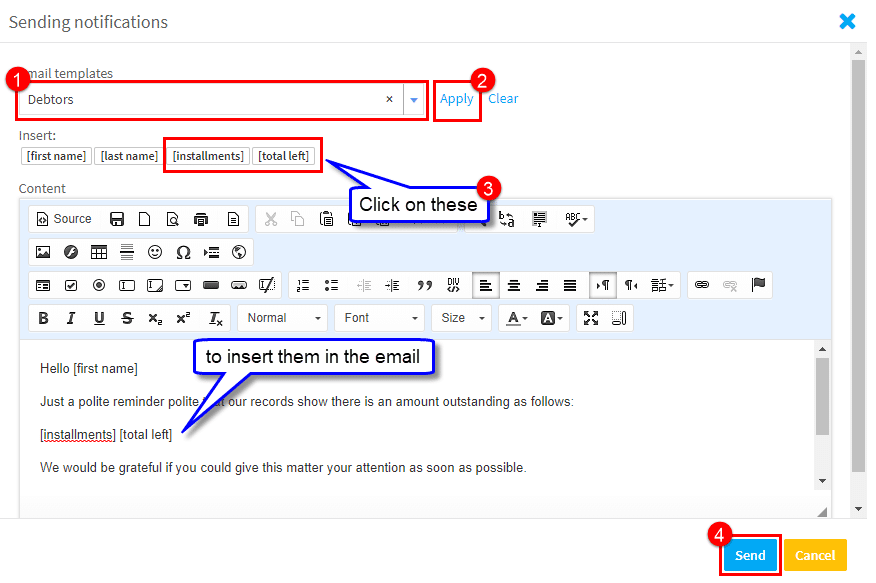
Task: Insert special character using Omega icon
Action: point(183,252)
